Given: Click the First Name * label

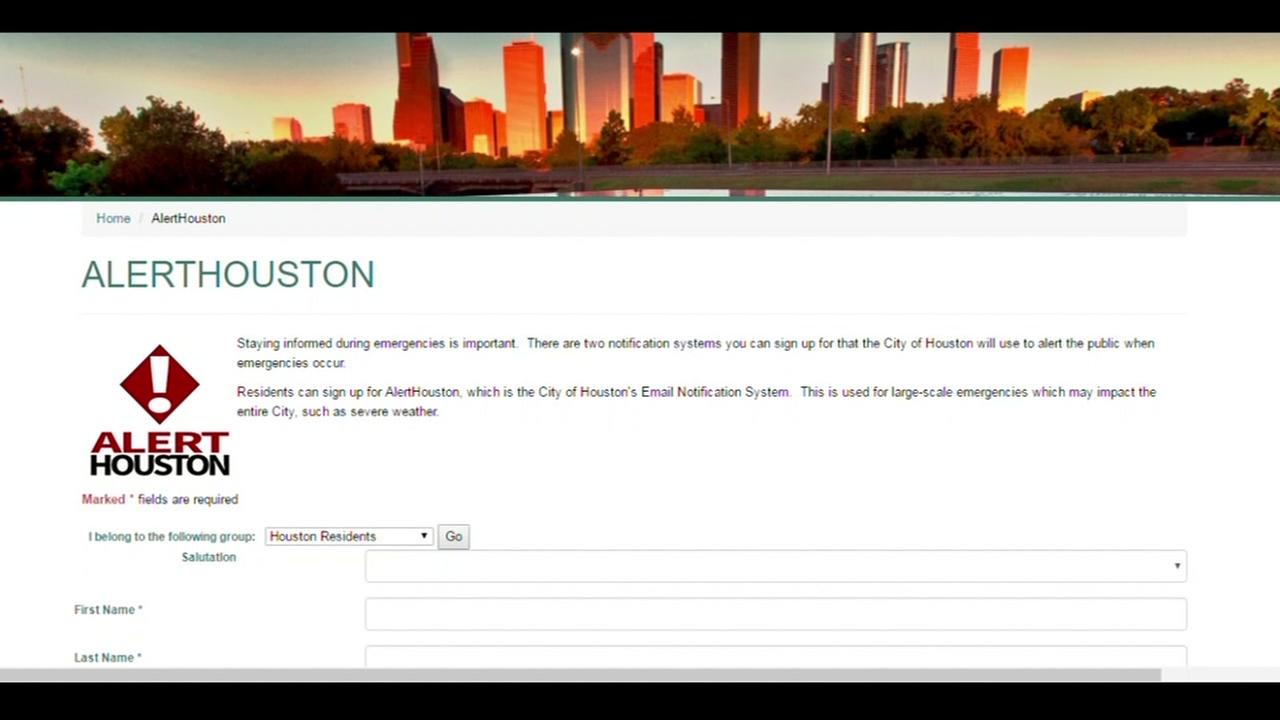Looking at the screenshot, I should tap(108, 610).
